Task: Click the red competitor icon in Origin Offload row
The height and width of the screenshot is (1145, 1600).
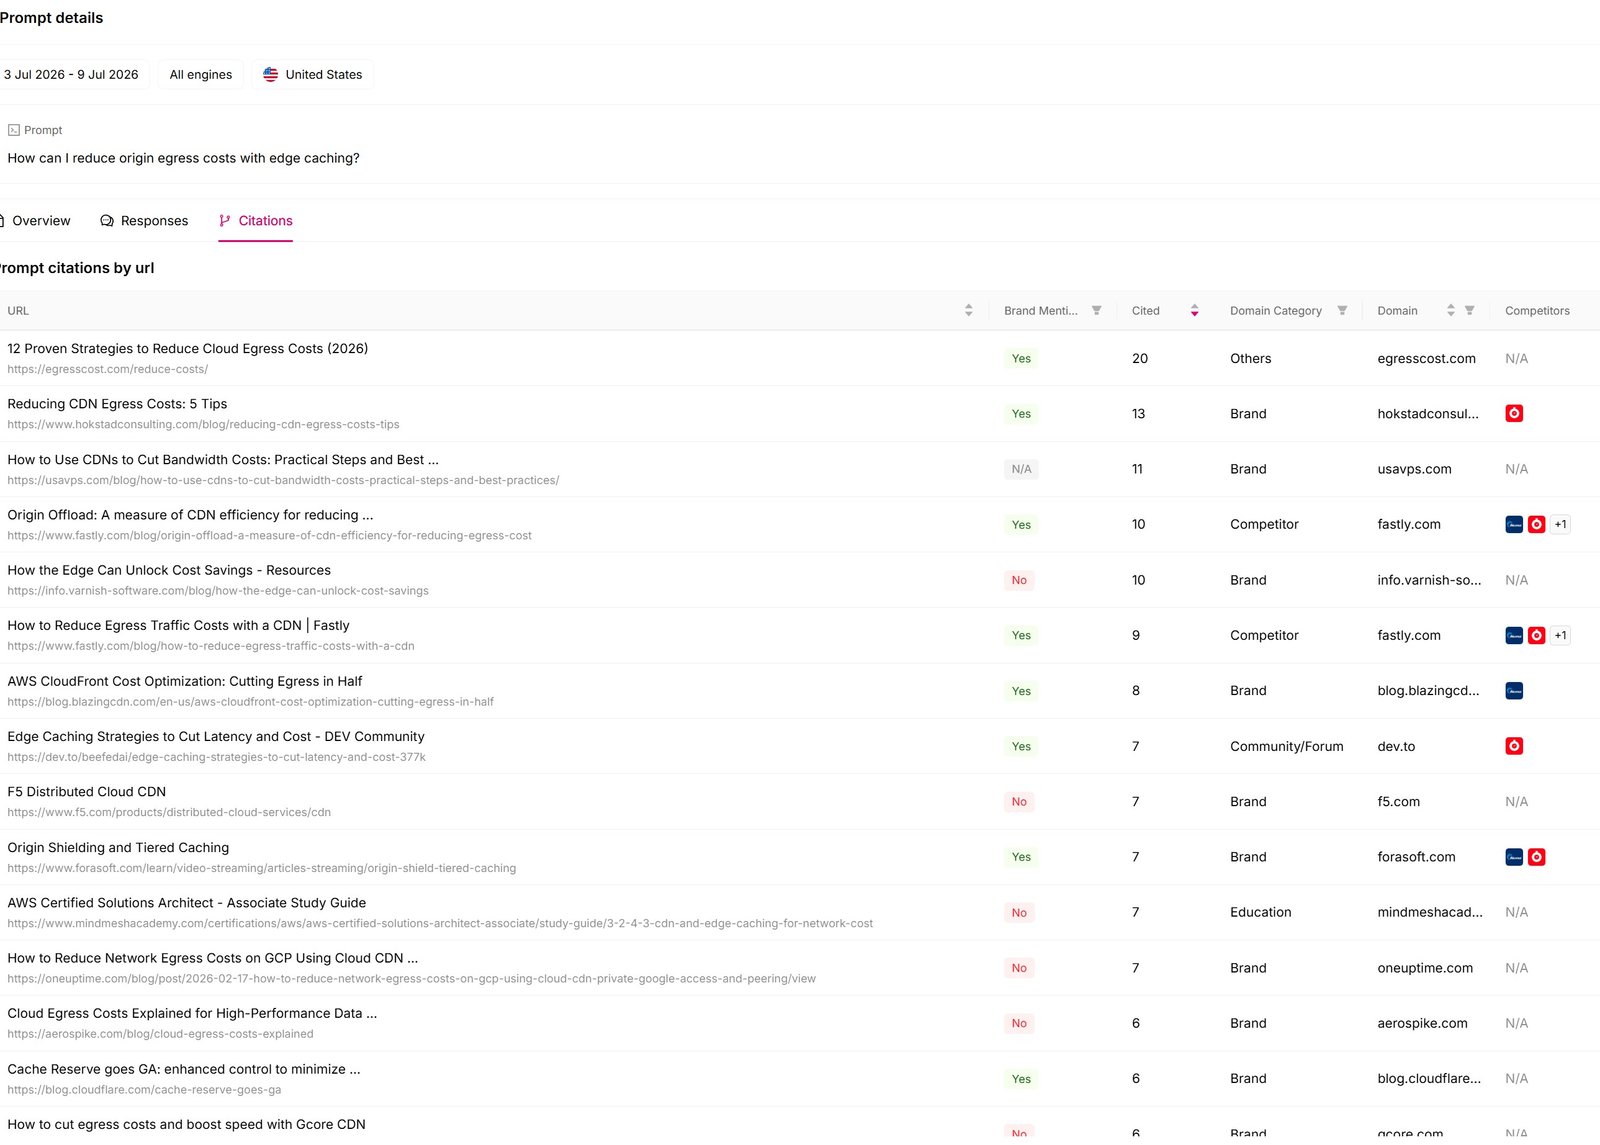Action: pos(1537,525)
